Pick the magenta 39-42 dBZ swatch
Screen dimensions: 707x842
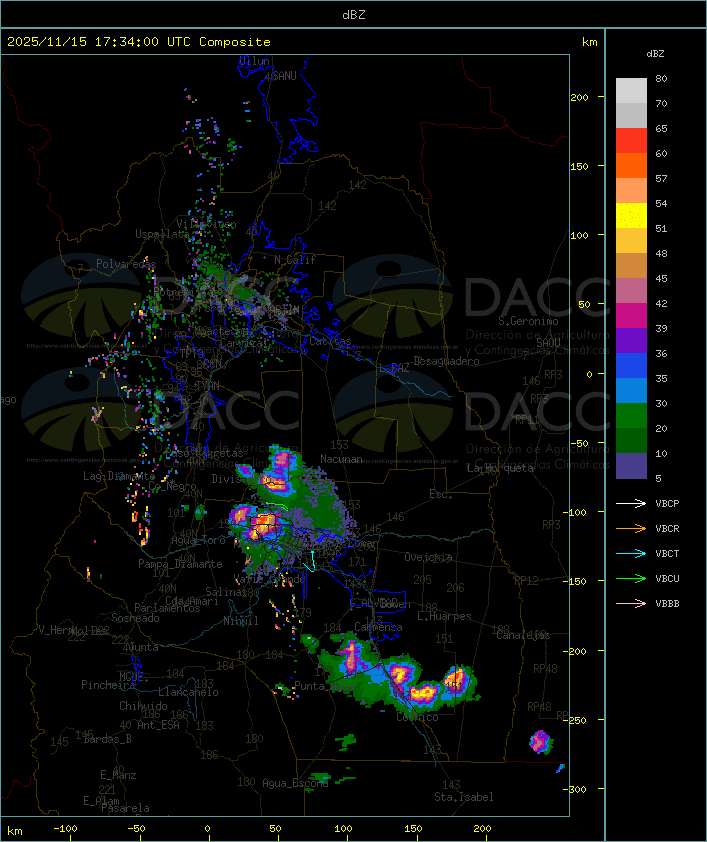coord(631,316)
